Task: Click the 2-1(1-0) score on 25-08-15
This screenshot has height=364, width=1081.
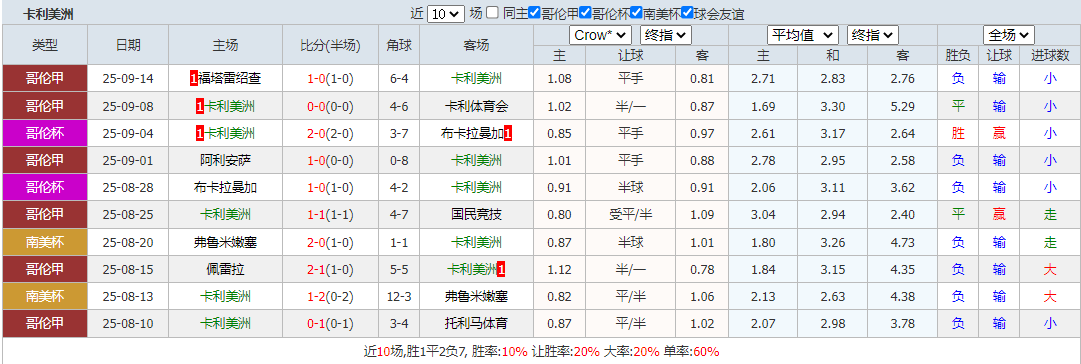Action: [x=330, y=269]
